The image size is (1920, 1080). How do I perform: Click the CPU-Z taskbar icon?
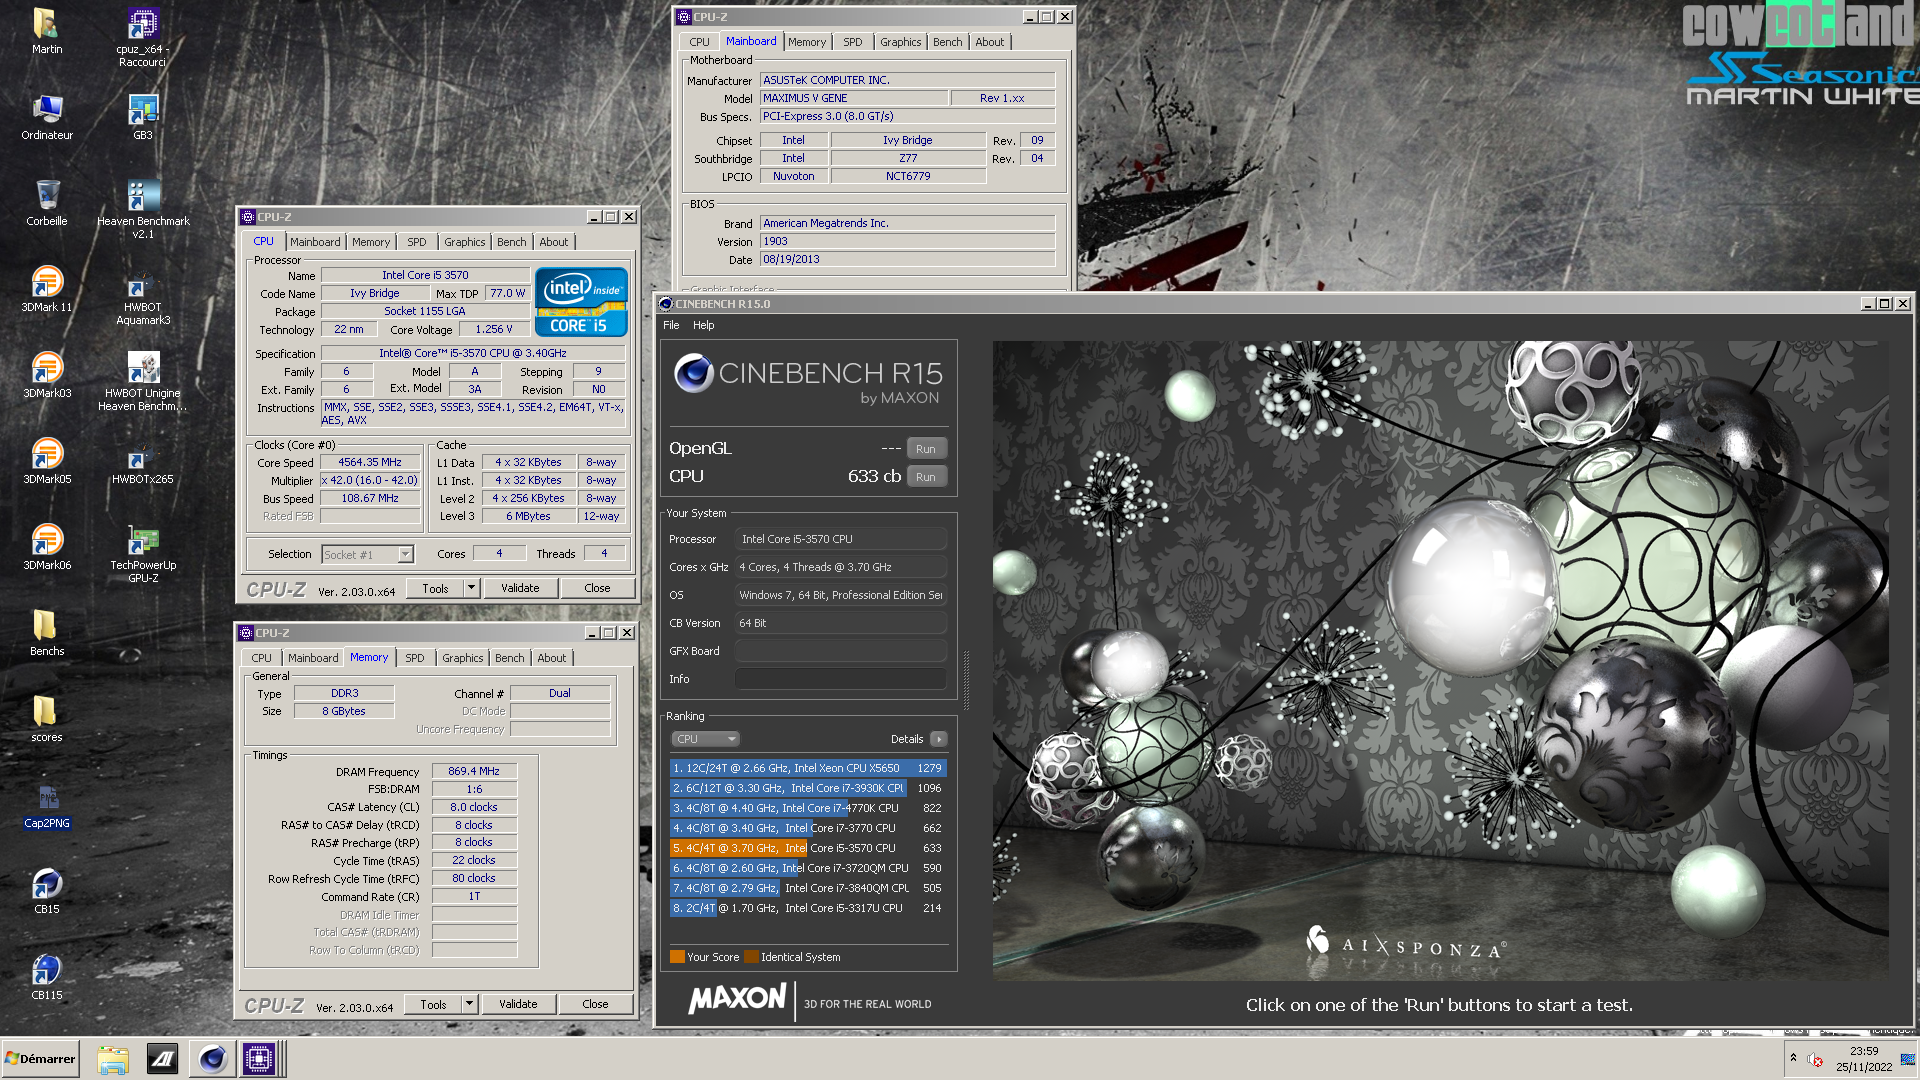tap(259, 1059)
